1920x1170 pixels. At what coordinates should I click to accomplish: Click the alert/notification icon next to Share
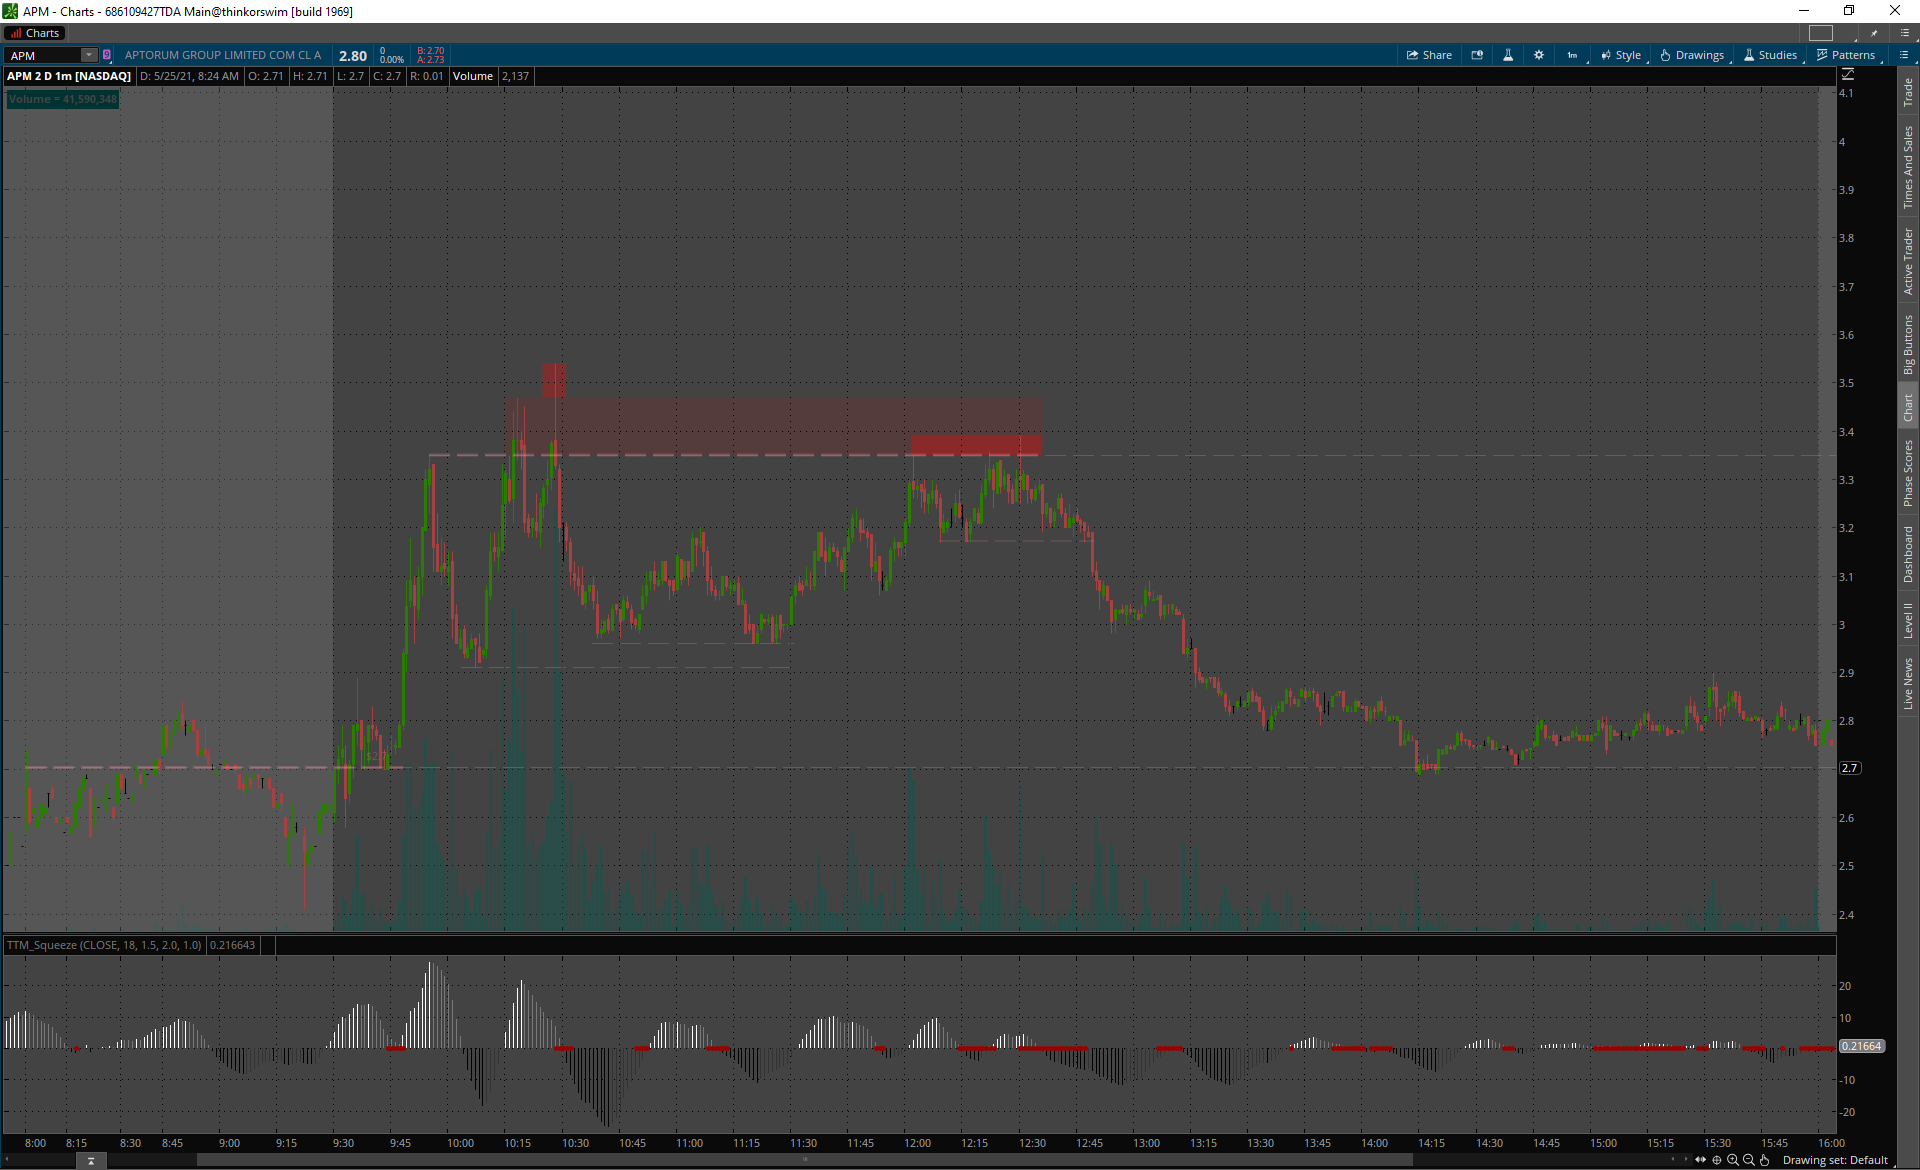(x=1477, y=55)
